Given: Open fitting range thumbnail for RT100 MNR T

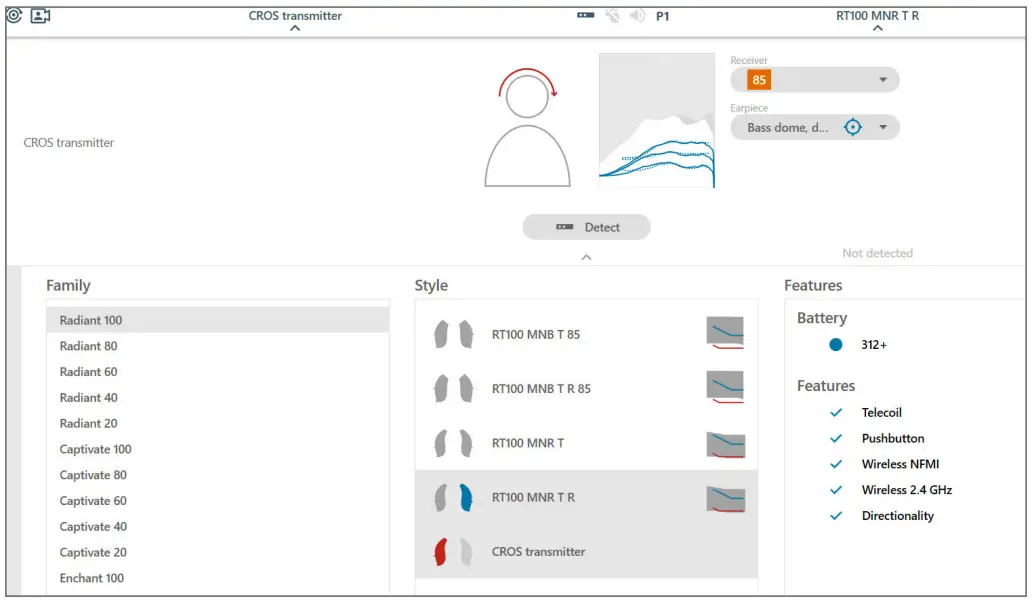Looking at the screenshot, I should click(x=725, y=445).
